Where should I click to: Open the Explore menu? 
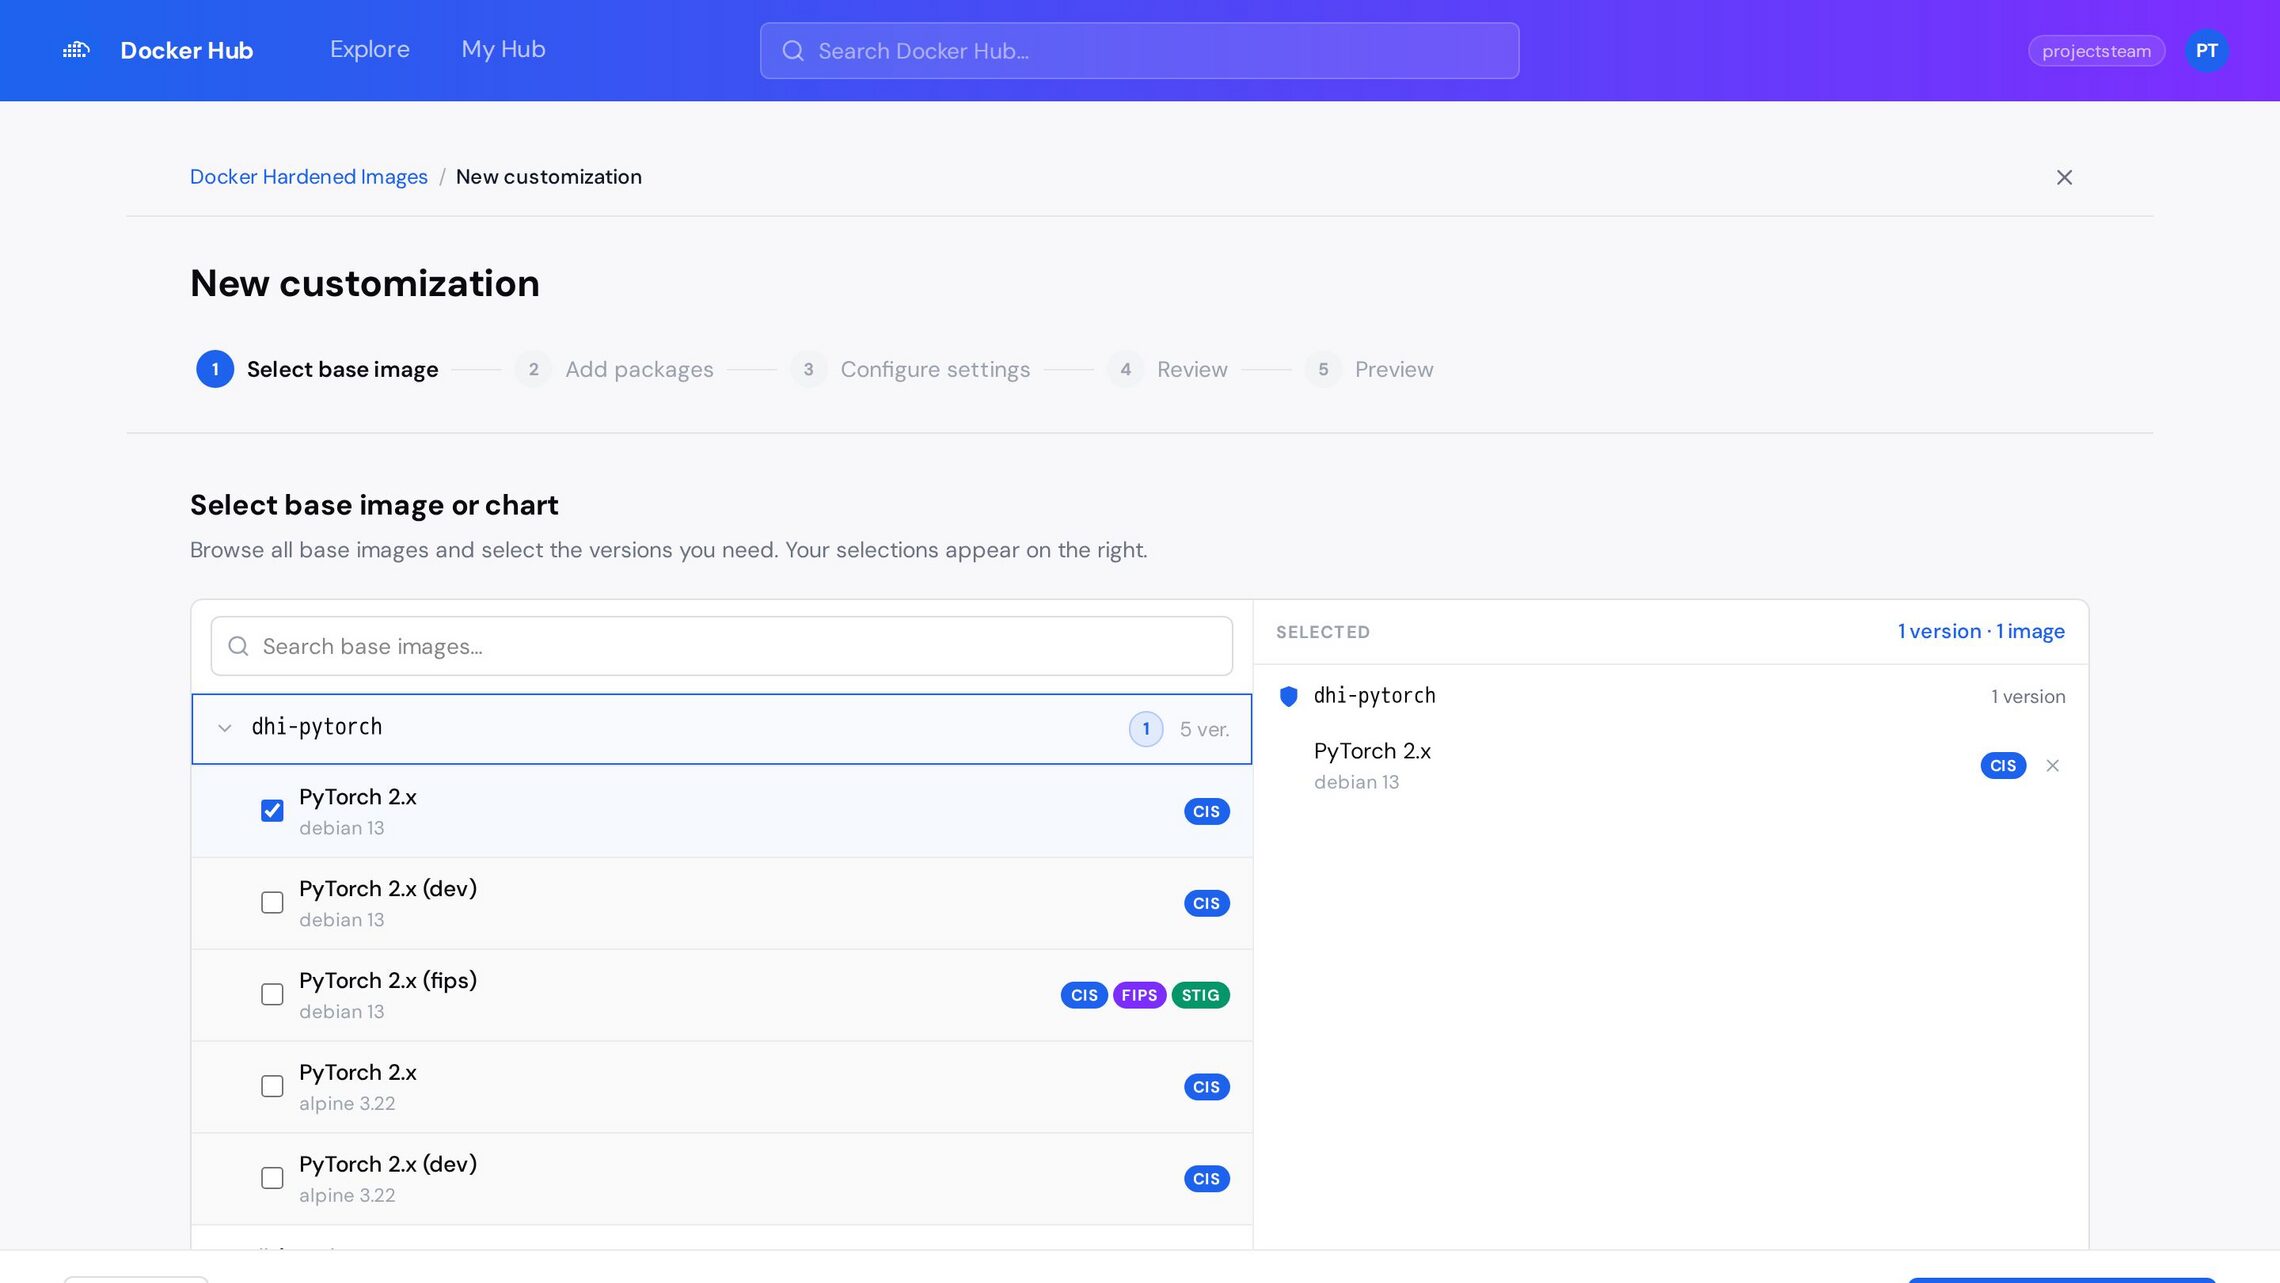[370, 49]
